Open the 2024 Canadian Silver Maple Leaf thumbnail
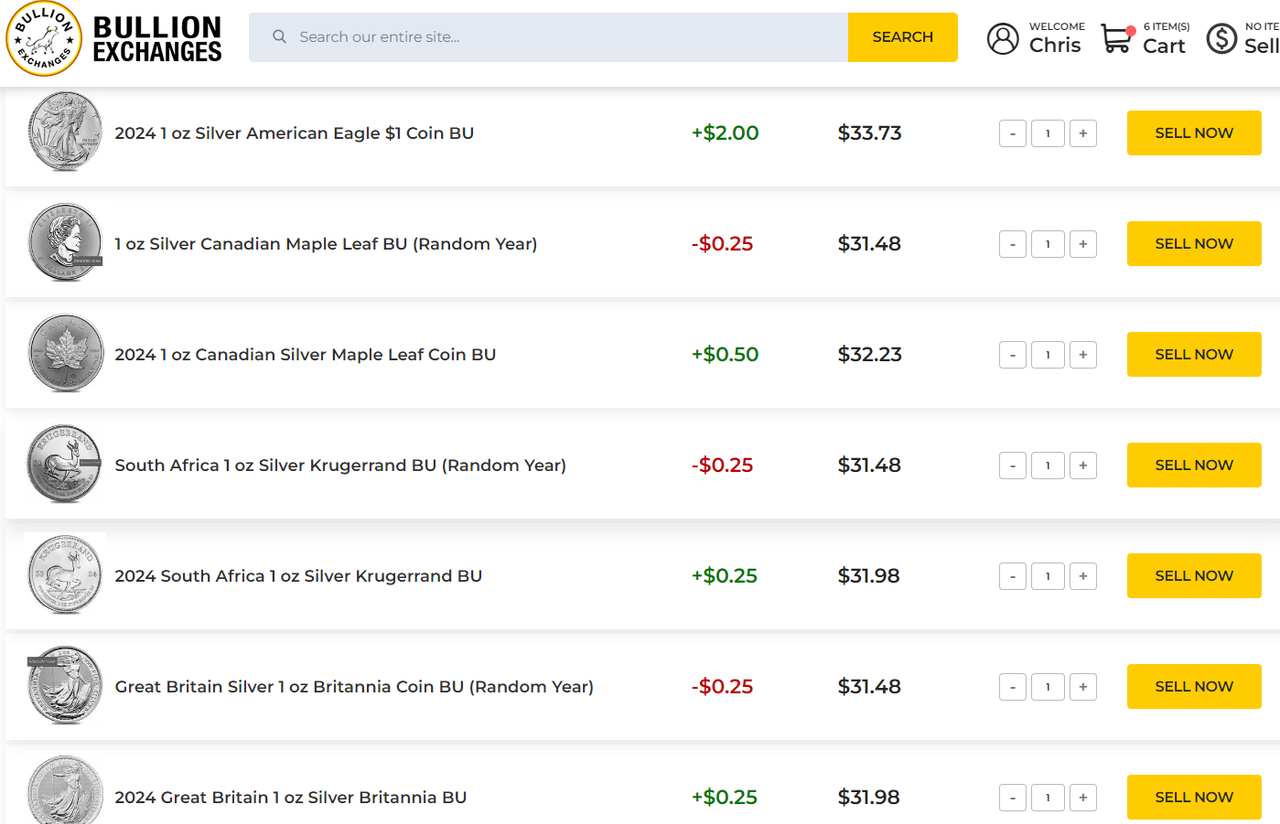 (x=65, y=353)
